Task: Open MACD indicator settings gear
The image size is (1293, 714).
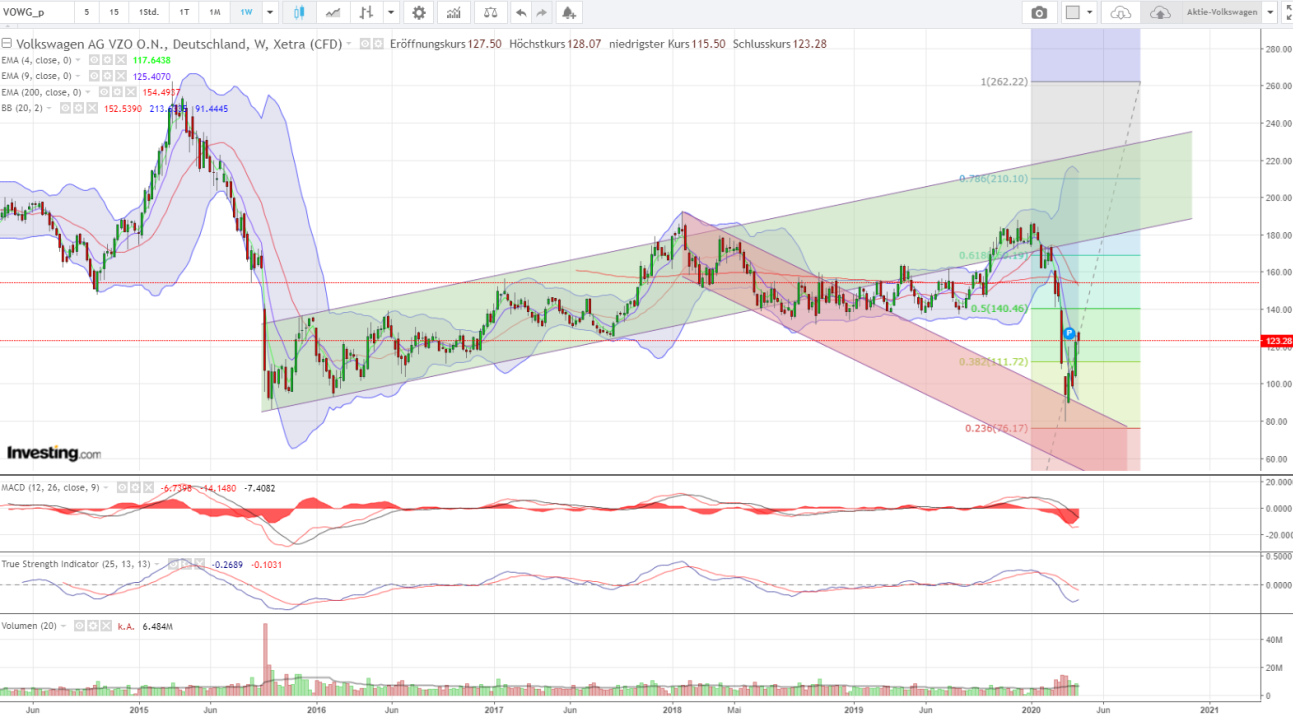Action: pyautogui.click(x=135, y=487)
